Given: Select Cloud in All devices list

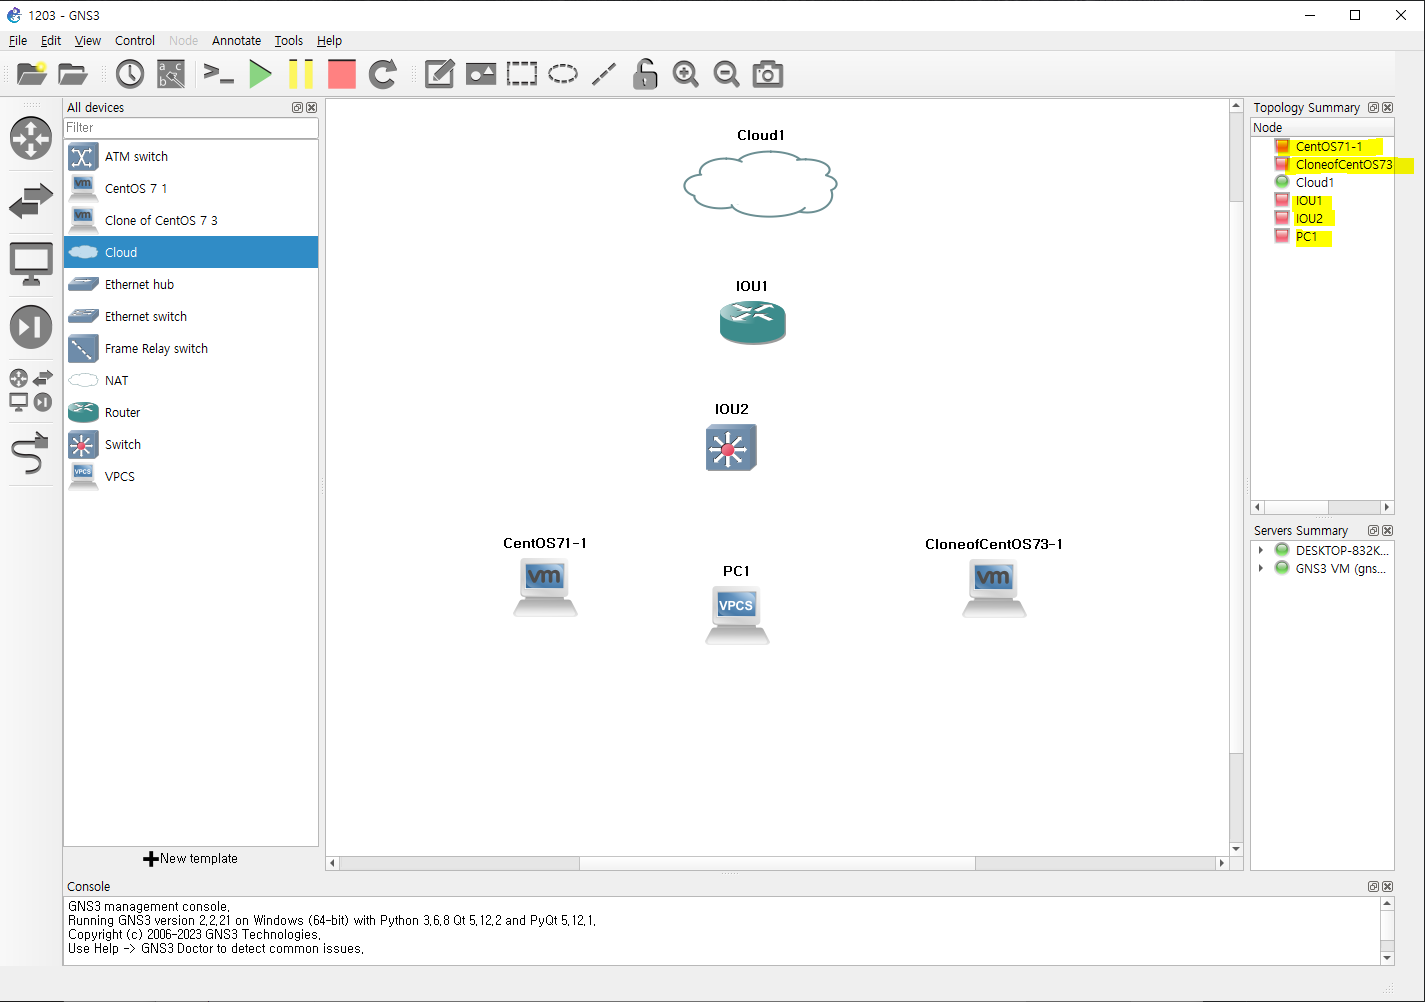Looking at the screenshot, I should [x=191, y=252].
